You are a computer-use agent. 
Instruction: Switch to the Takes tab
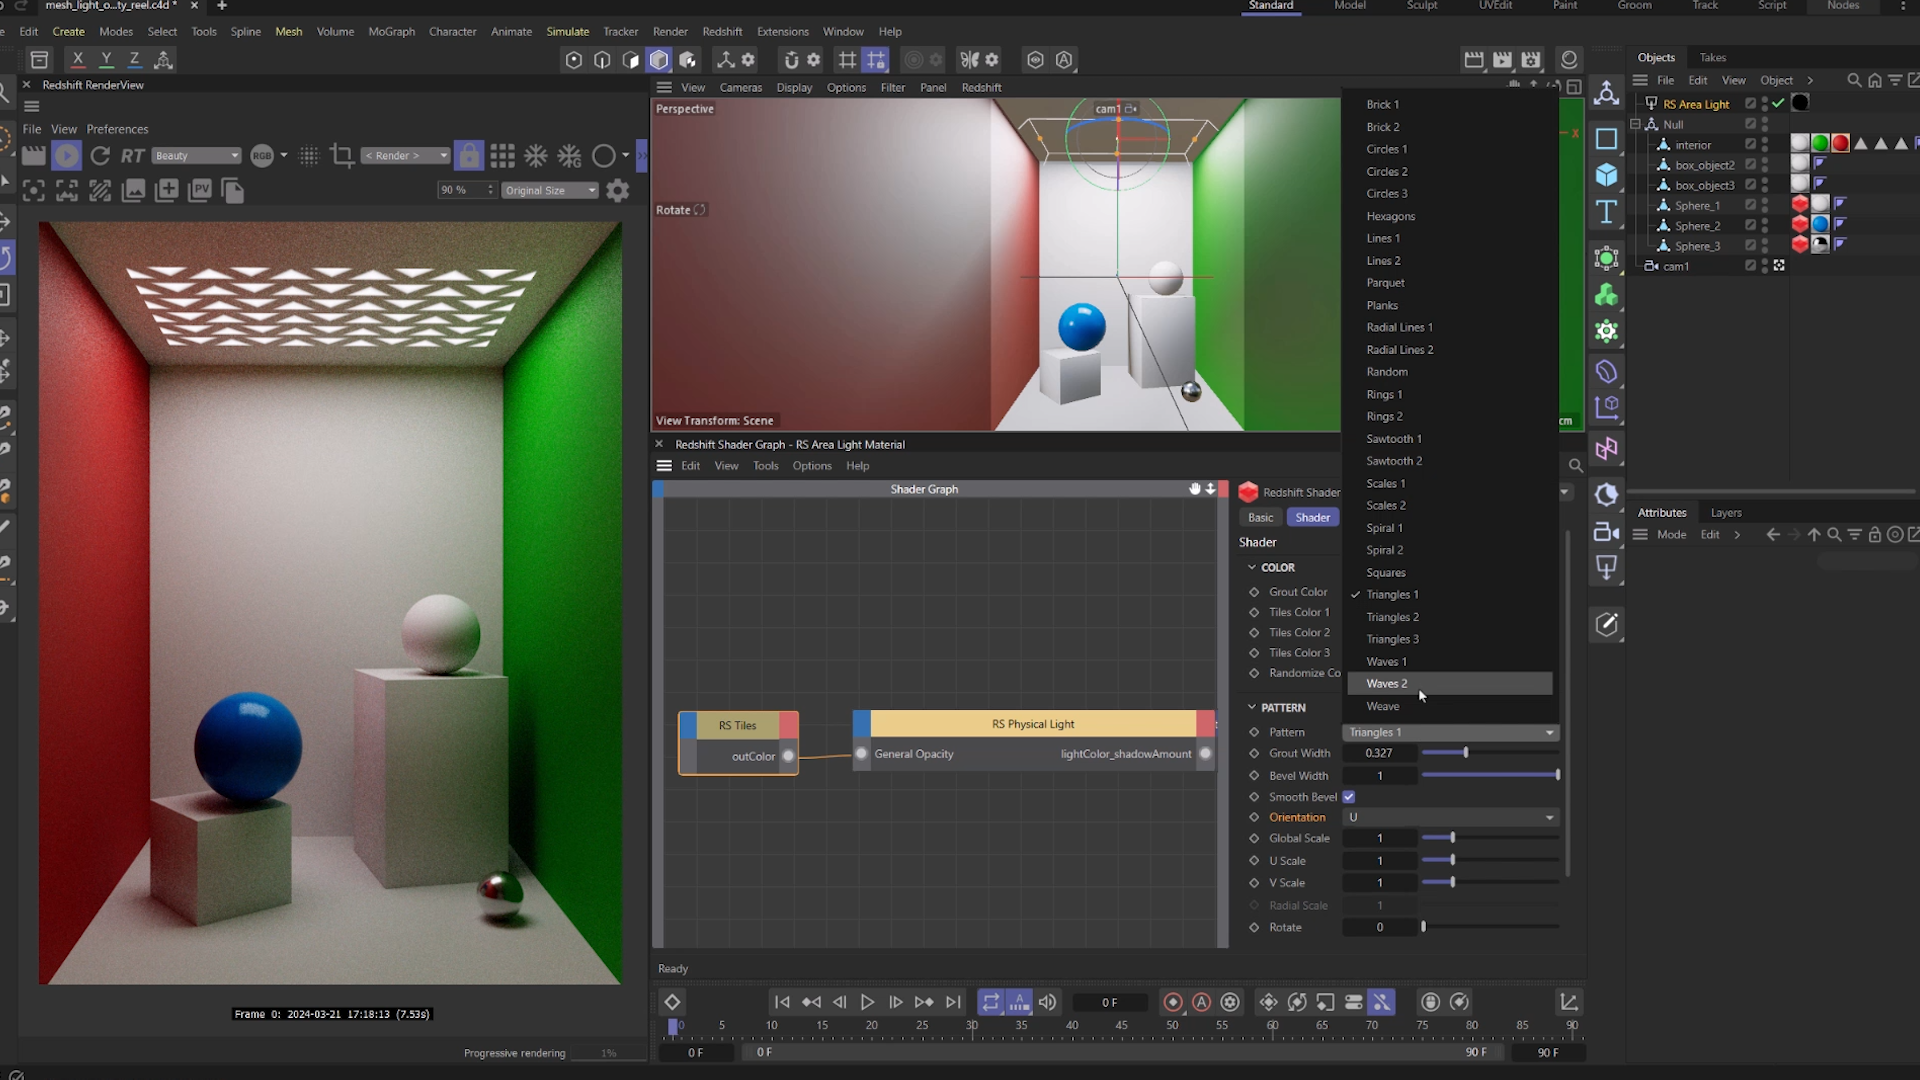coord(1713,57)
